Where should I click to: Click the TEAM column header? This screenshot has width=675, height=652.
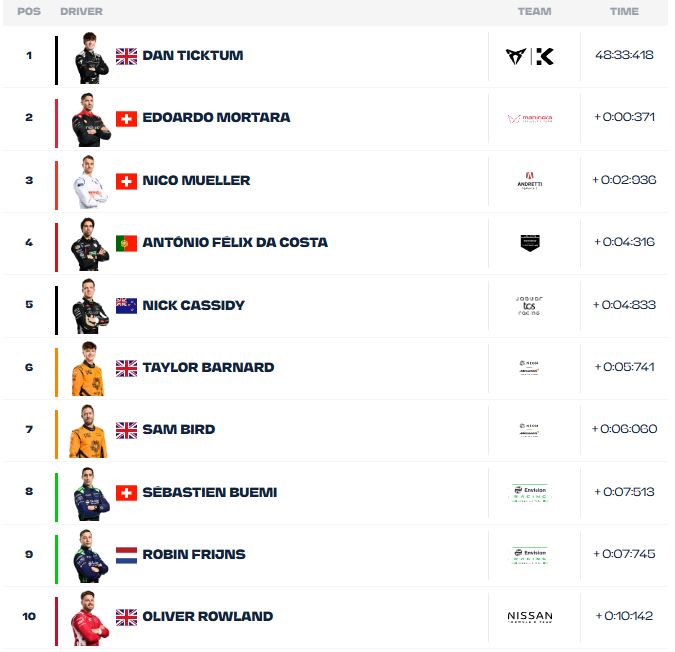(534, 12)
